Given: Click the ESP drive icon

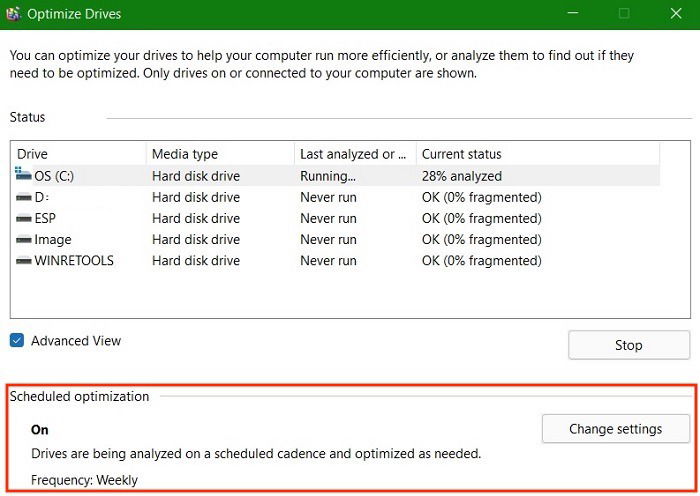Looking at the screenshot, I should point(24,218).
